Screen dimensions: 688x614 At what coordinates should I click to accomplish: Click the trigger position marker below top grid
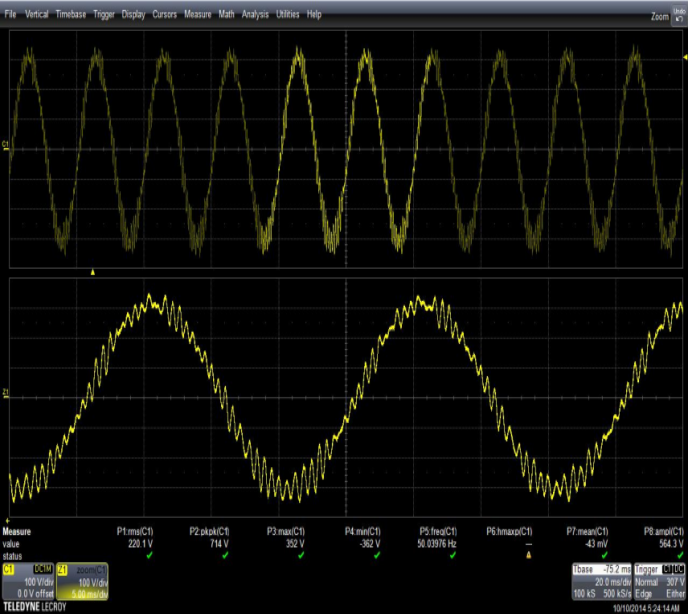(93, 271)
